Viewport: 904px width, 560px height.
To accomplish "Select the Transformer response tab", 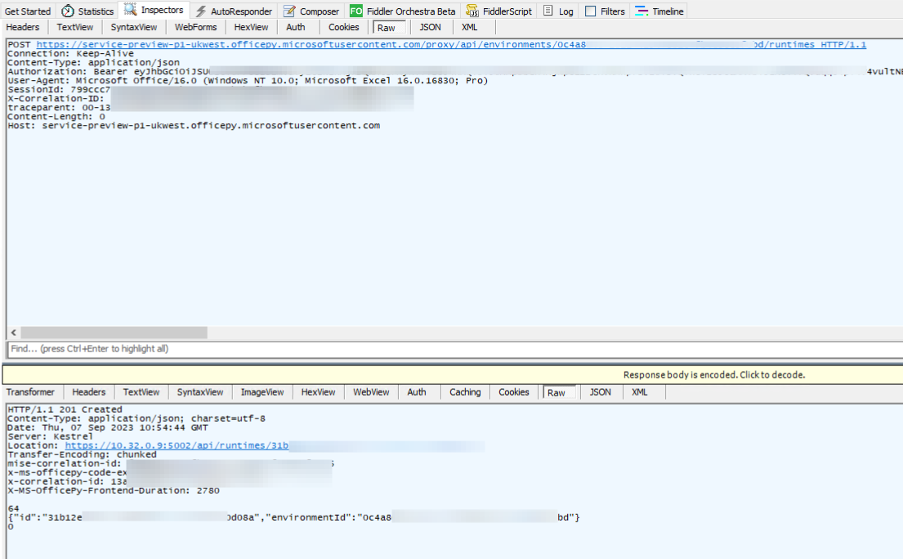I will [30, 392].
